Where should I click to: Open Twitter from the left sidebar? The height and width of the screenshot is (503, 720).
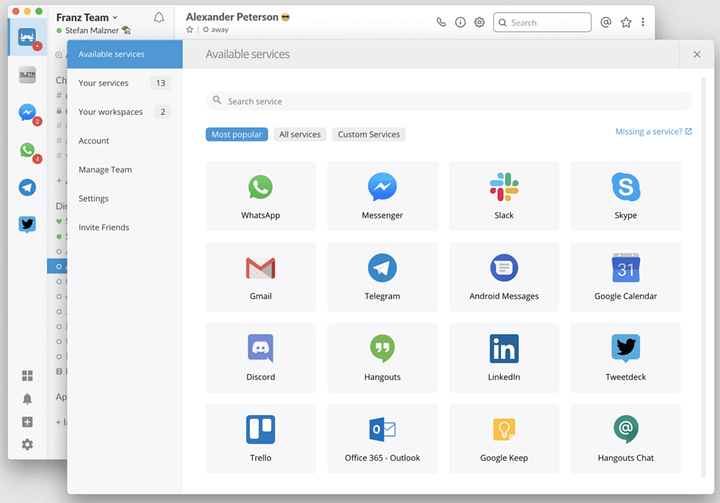27,225
